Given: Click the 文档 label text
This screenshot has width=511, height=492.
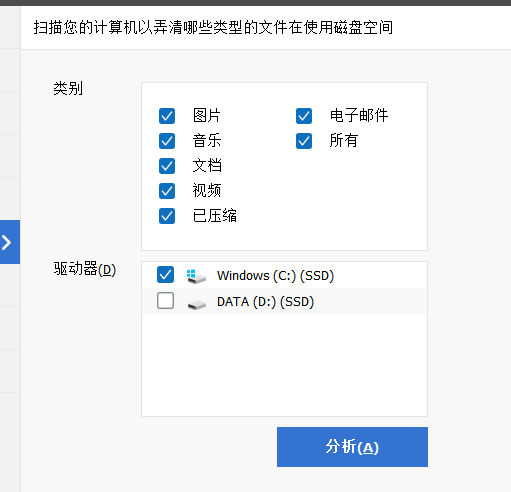Looking at the screenshot, I should pyautogui.click(x=207, y=165).
